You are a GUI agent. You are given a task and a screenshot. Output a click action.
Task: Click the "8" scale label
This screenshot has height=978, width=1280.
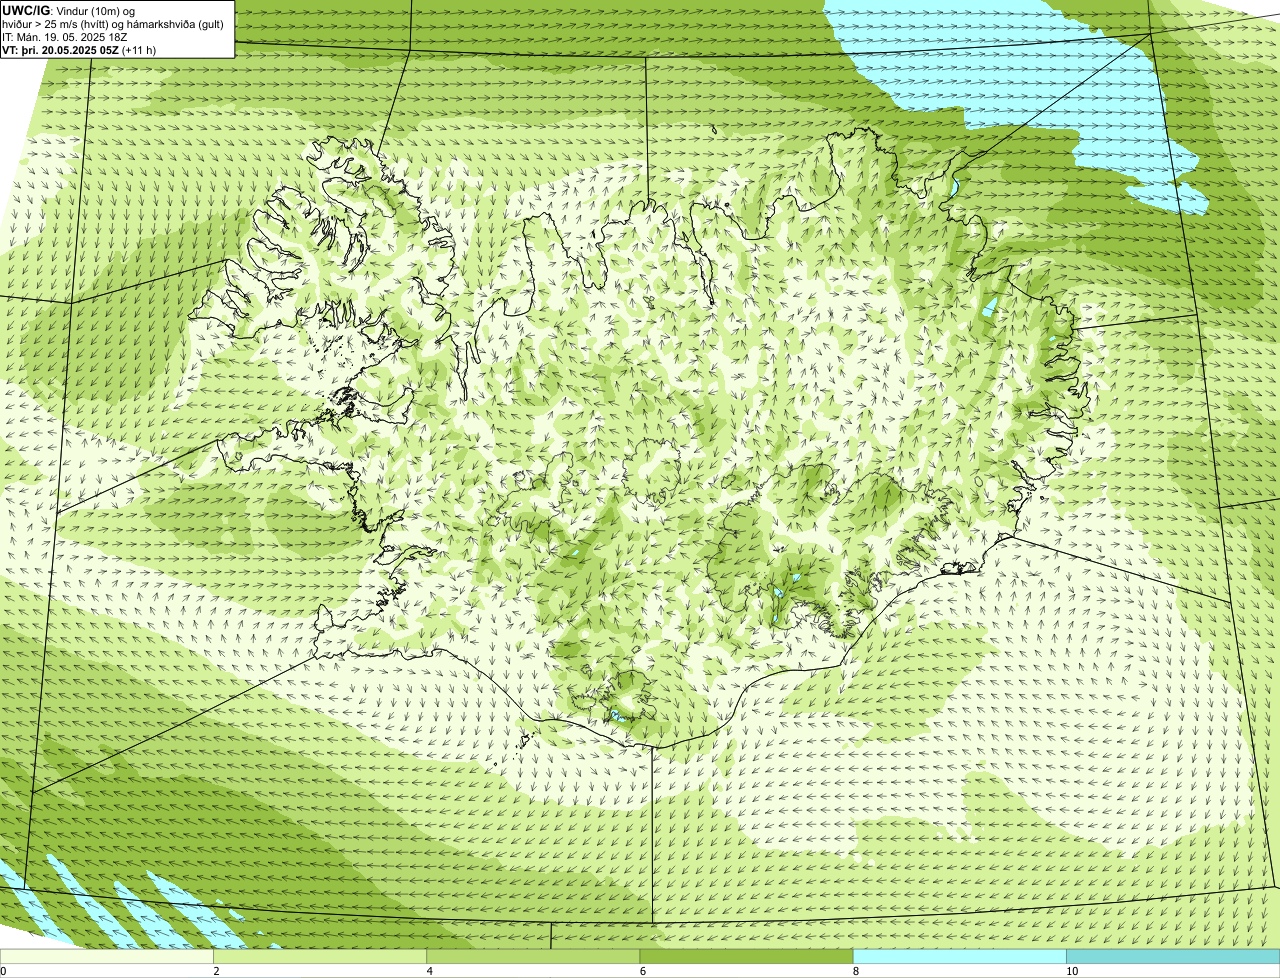pos(856,971)
